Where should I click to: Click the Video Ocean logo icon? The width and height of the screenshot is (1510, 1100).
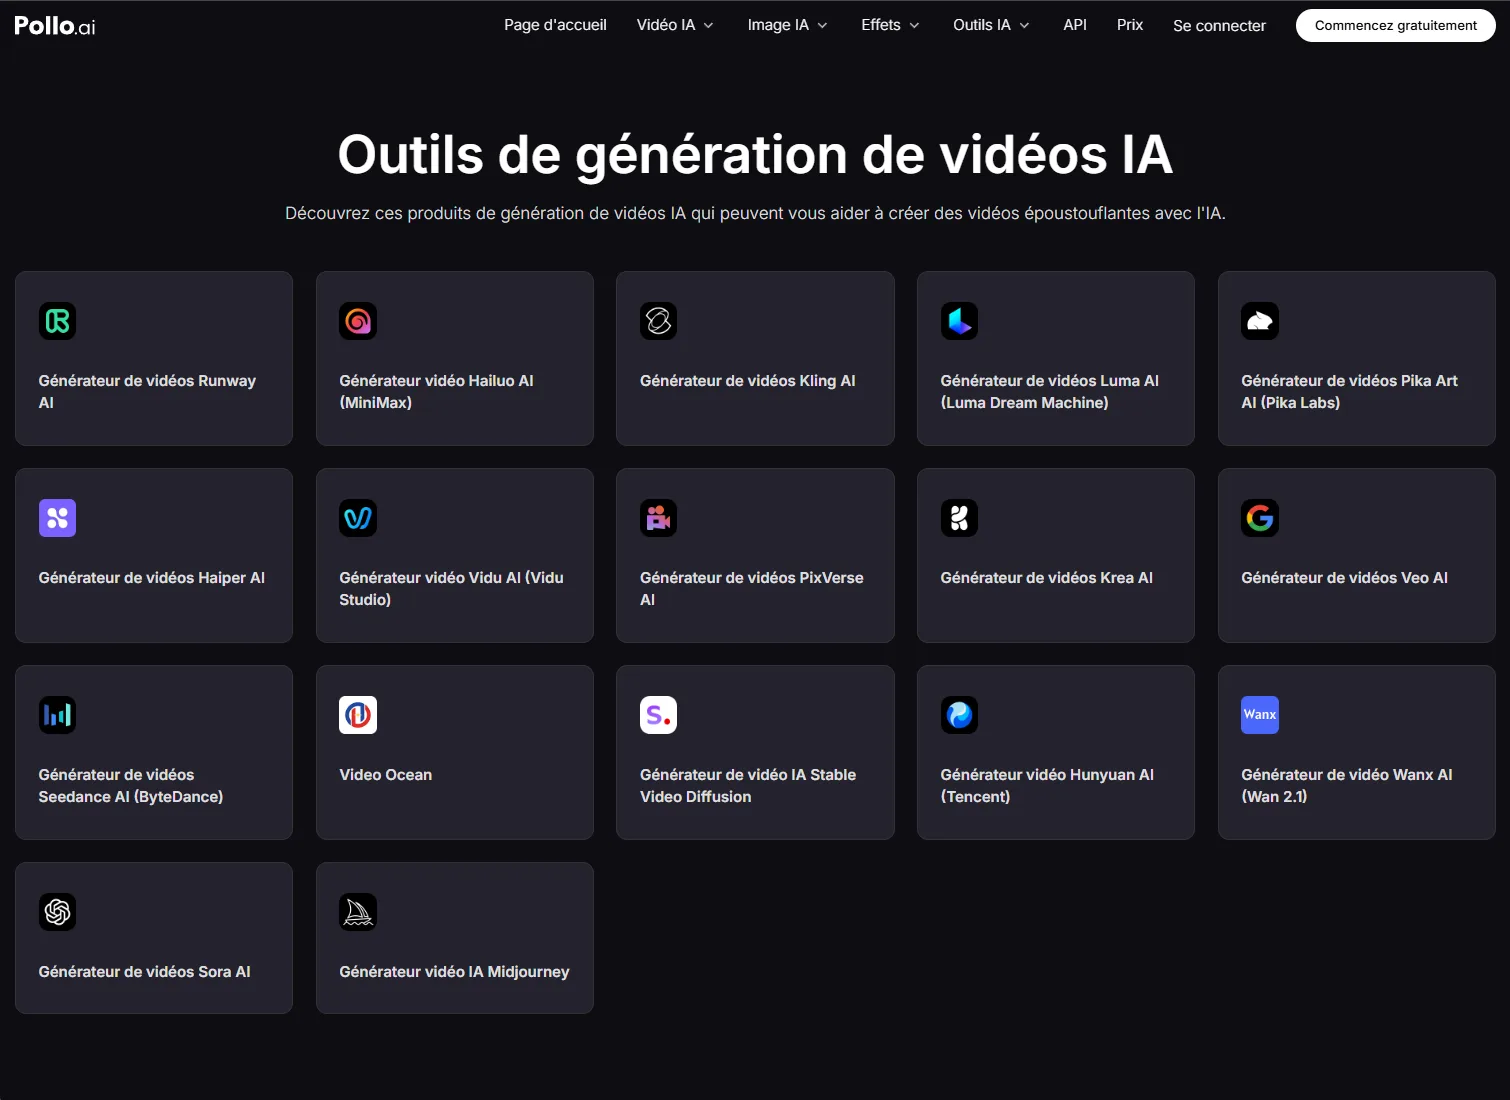(358, 715)
